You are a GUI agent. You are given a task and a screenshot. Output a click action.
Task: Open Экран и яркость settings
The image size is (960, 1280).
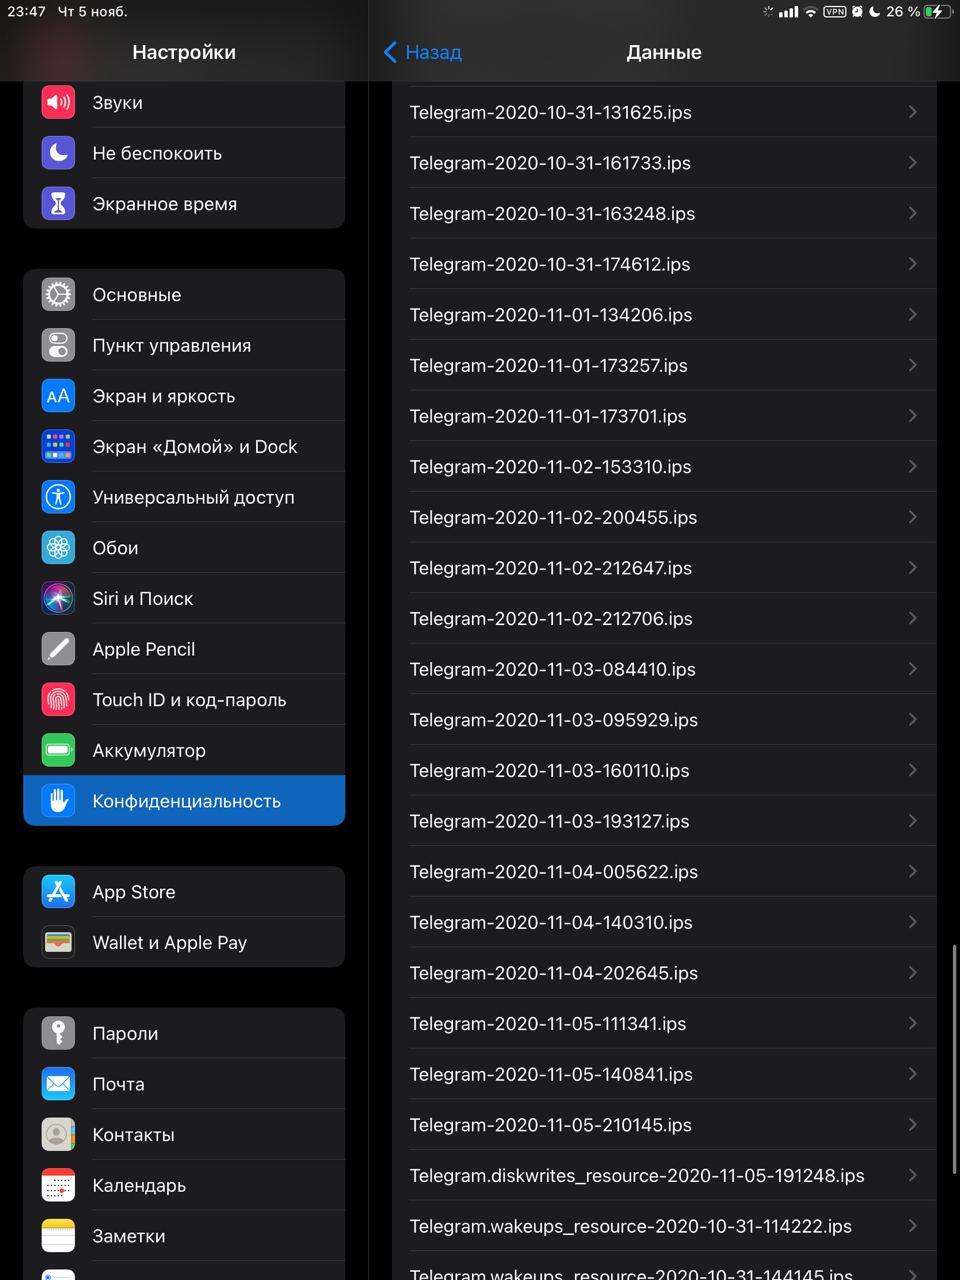(184, 396)
